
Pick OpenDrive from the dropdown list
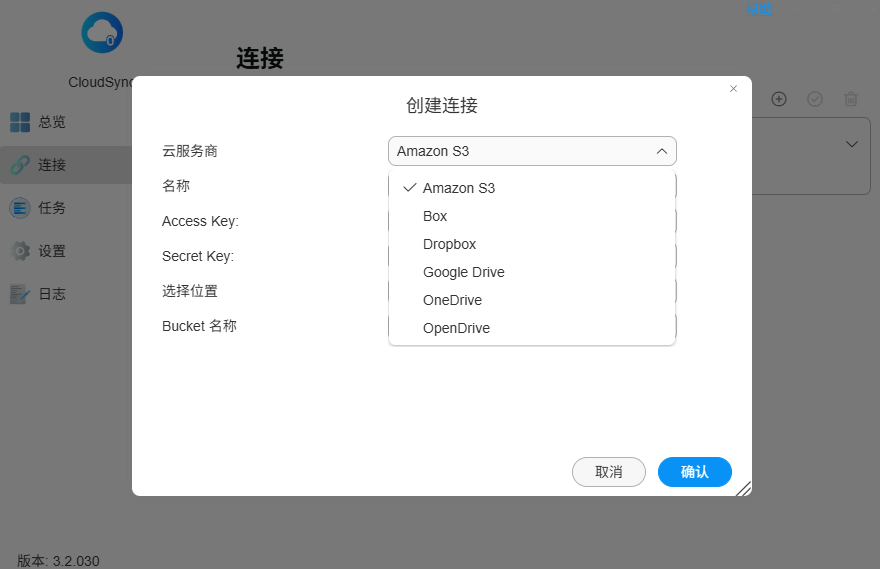coord(532,328)
